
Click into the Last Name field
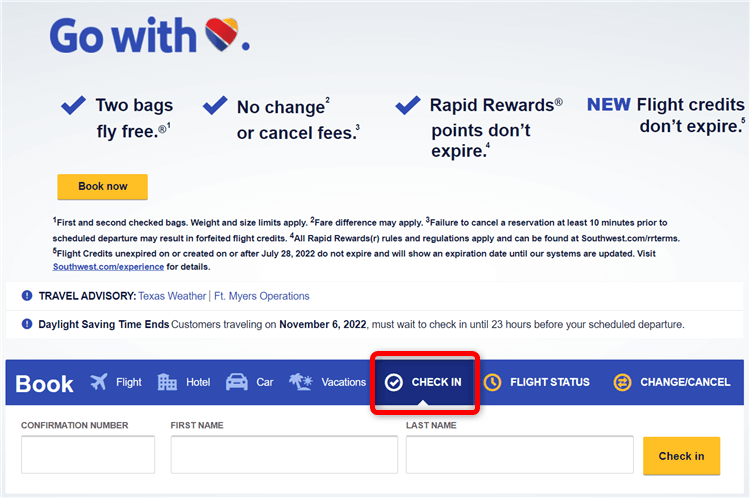click(519, 454)
